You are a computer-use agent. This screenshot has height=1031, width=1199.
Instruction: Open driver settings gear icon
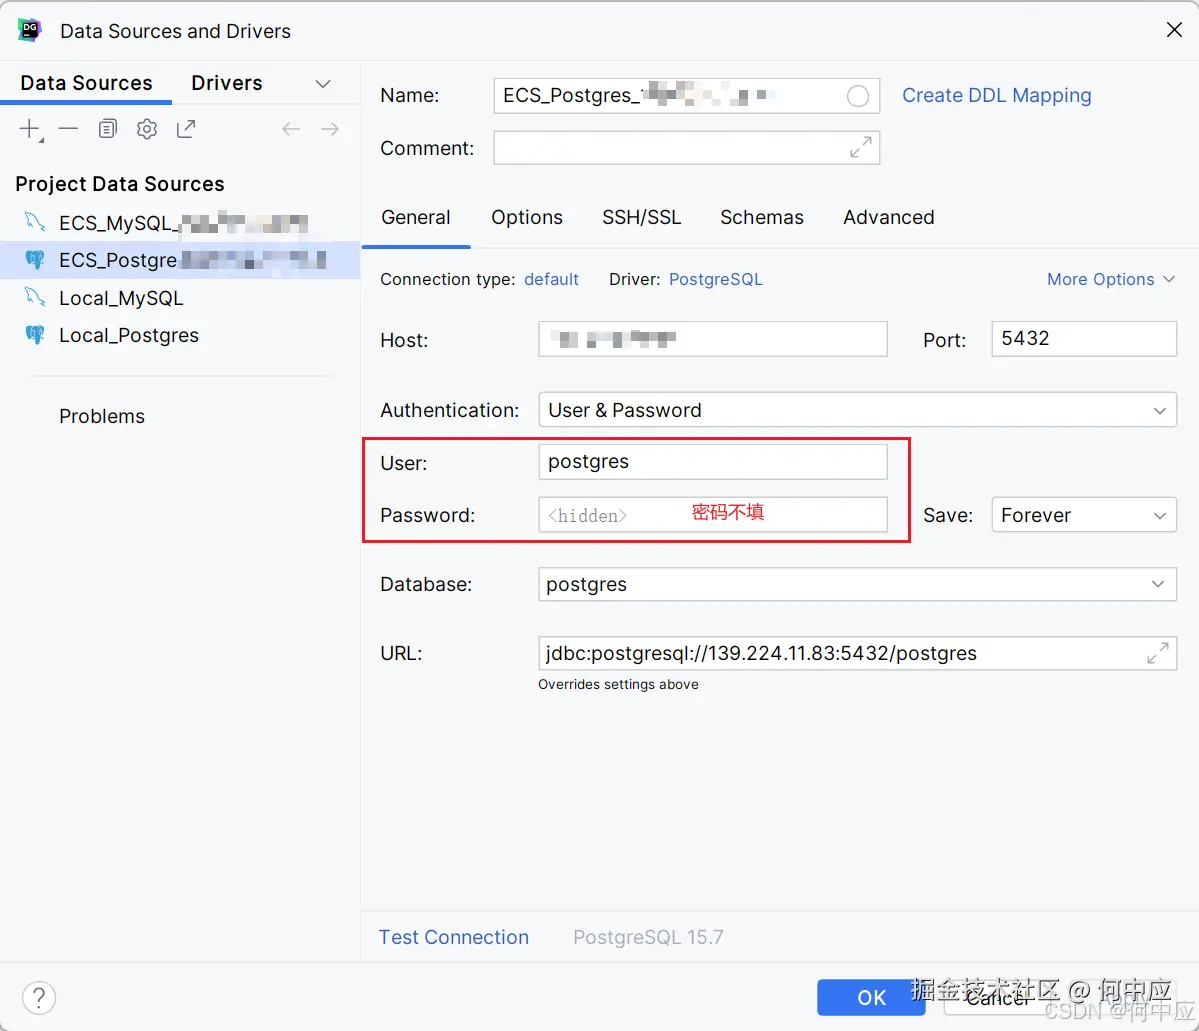point(147,128)
